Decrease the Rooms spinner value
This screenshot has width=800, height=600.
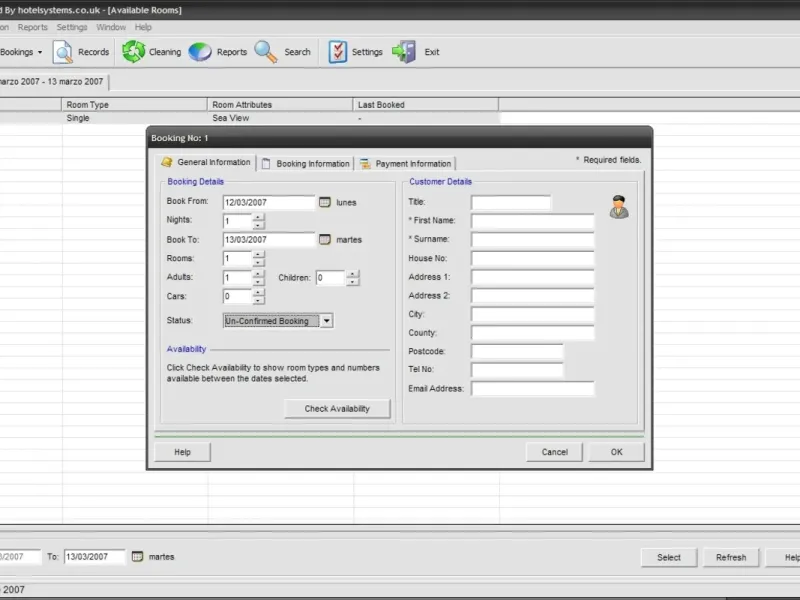pos(258,262)
